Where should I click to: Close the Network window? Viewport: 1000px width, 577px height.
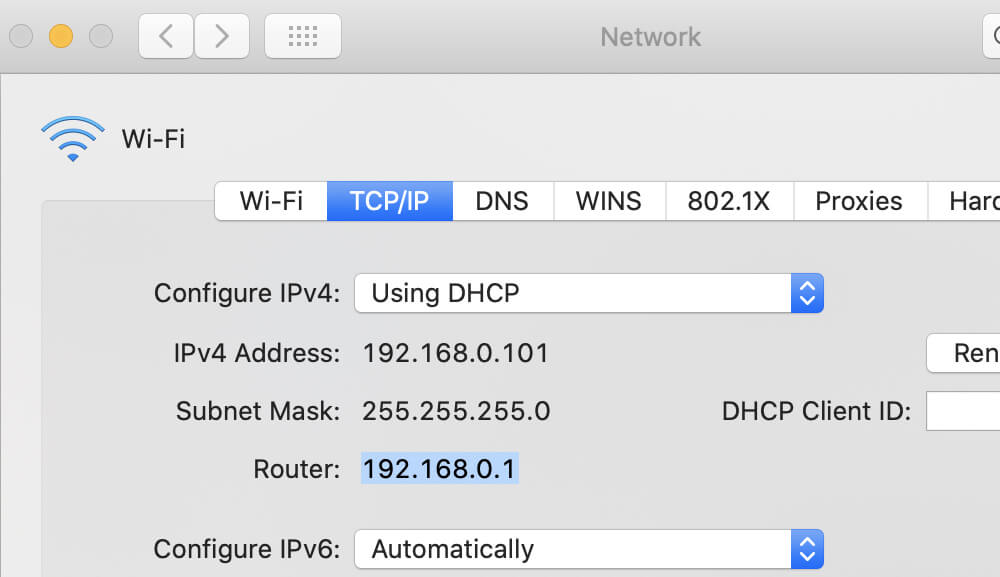(21, 37)
